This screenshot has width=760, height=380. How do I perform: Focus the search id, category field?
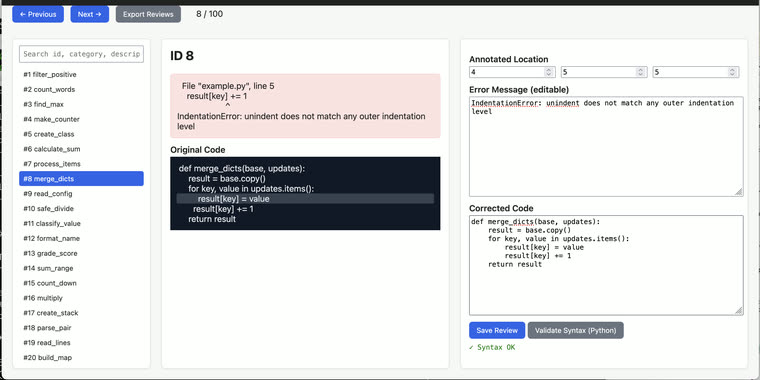[81, 54]
